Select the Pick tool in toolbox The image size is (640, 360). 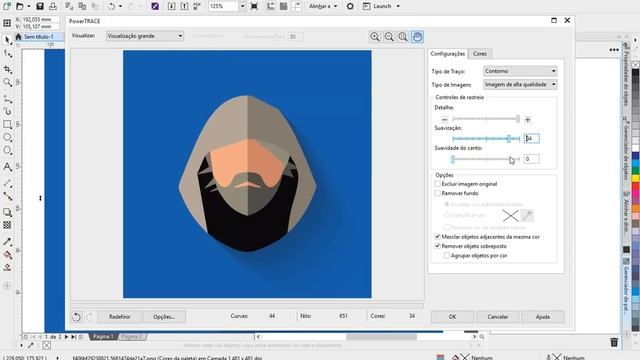pos(7,40)
